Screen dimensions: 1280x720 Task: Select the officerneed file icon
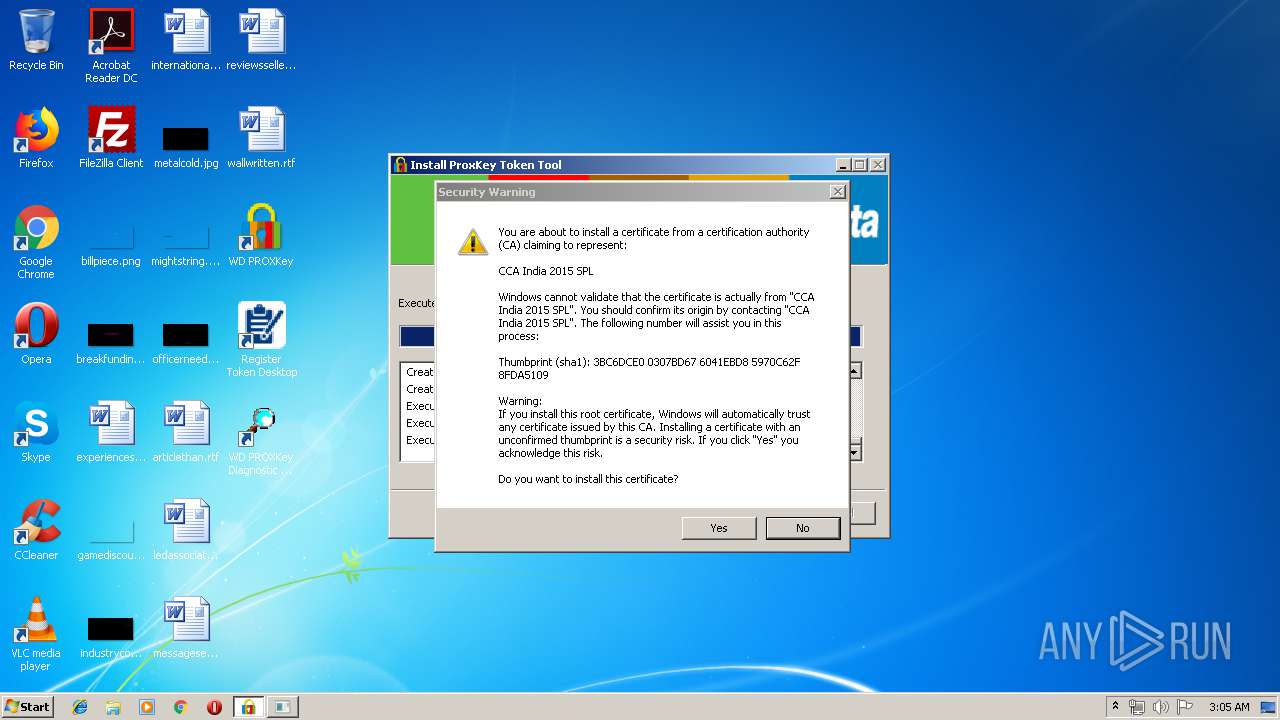186,341
